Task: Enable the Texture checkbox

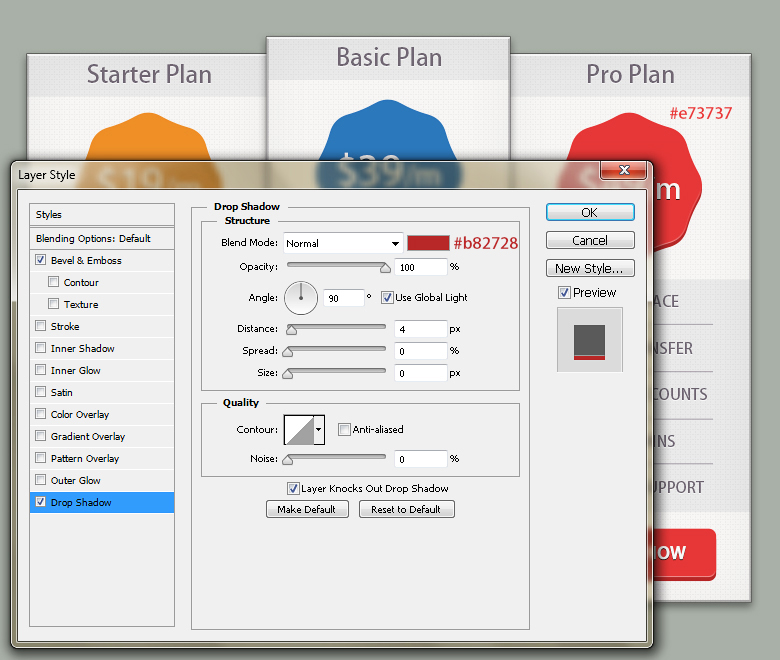Action: coord(53,303)
